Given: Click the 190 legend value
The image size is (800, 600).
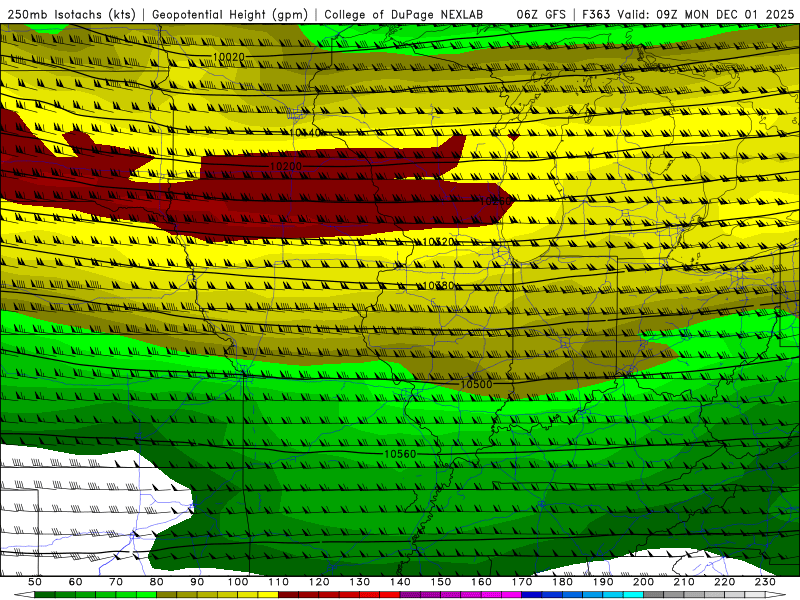Looking at the screenshot, I should pyautogui.click(x=603, y=582).
